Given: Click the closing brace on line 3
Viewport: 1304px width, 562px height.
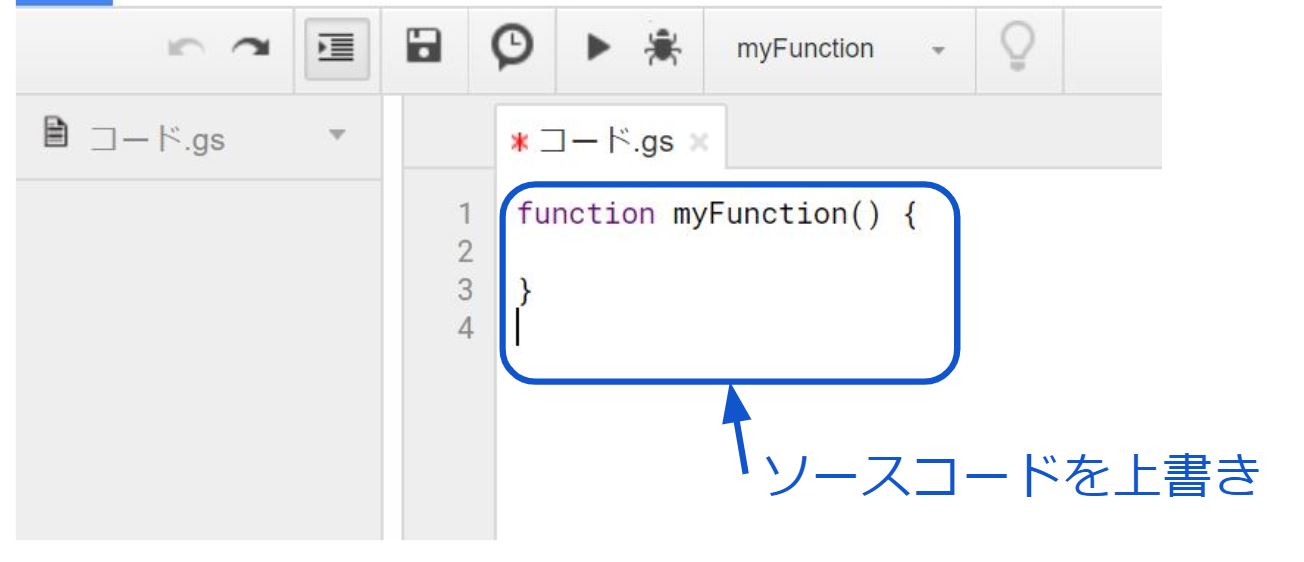Looking at the screenshot, I should click(x=525, y=291).
